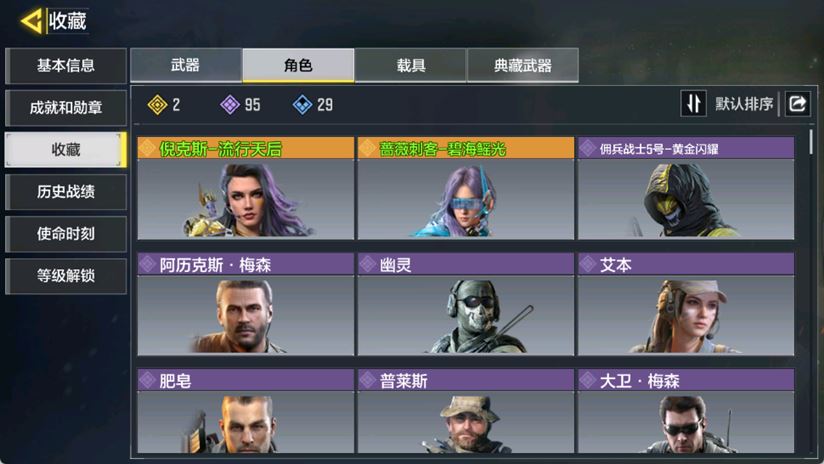Image resolution: width=824 pixels, height=464 pixels.
Task: Open 基本信息 in the sidebar
Action: click(66, 66)
